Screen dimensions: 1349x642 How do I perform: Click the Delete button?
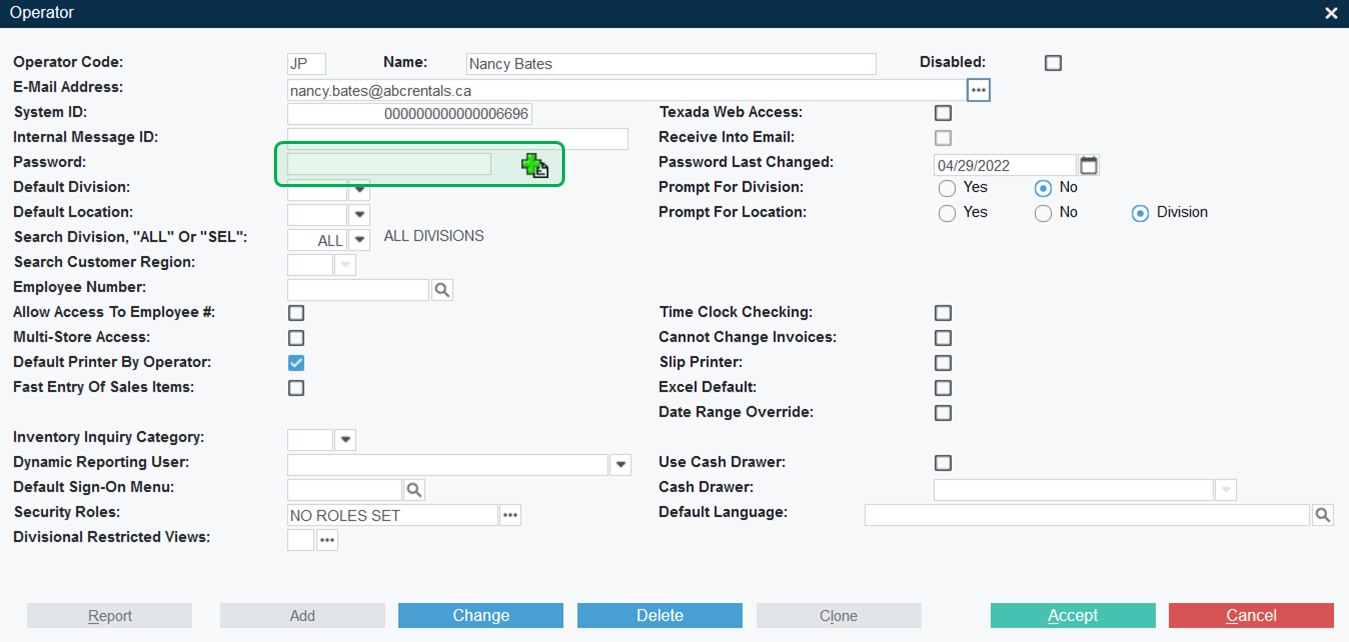pyautogui.click(x=660, y=616)
